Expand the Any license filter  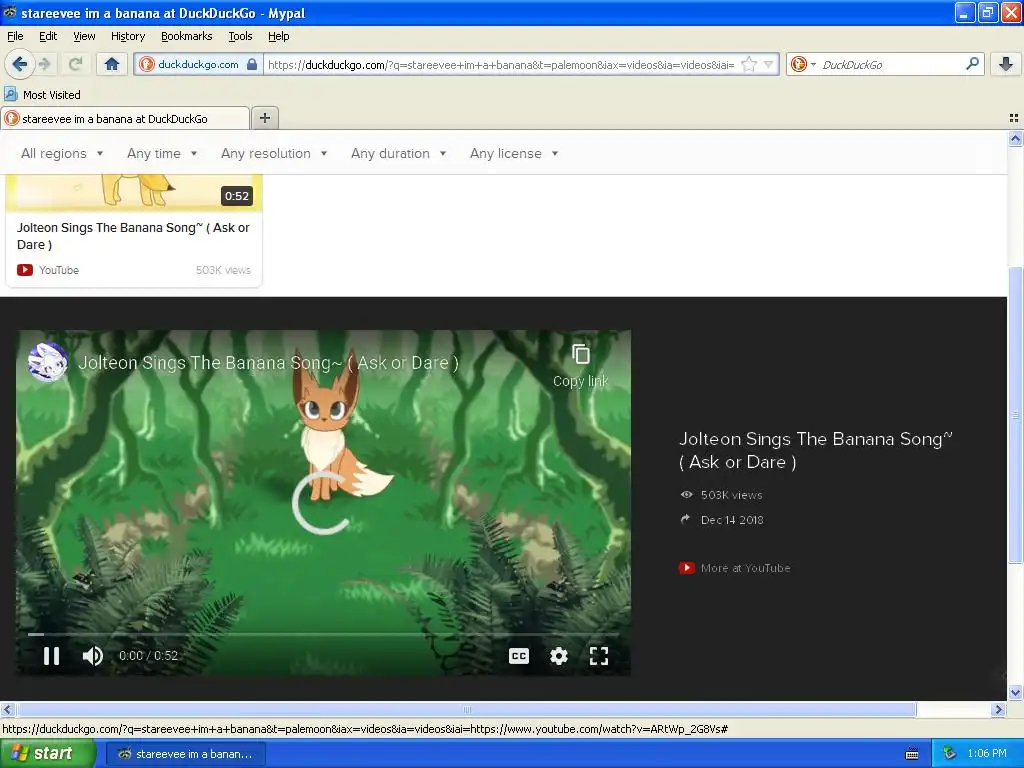pyautogui.click(x=514, y=153)
